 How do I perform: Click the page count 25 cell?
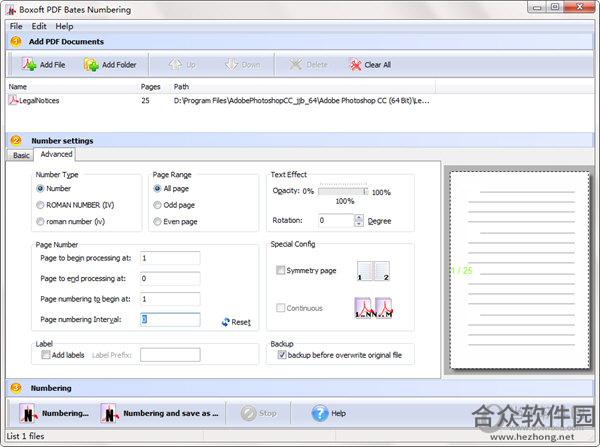(x=145, y=101)
